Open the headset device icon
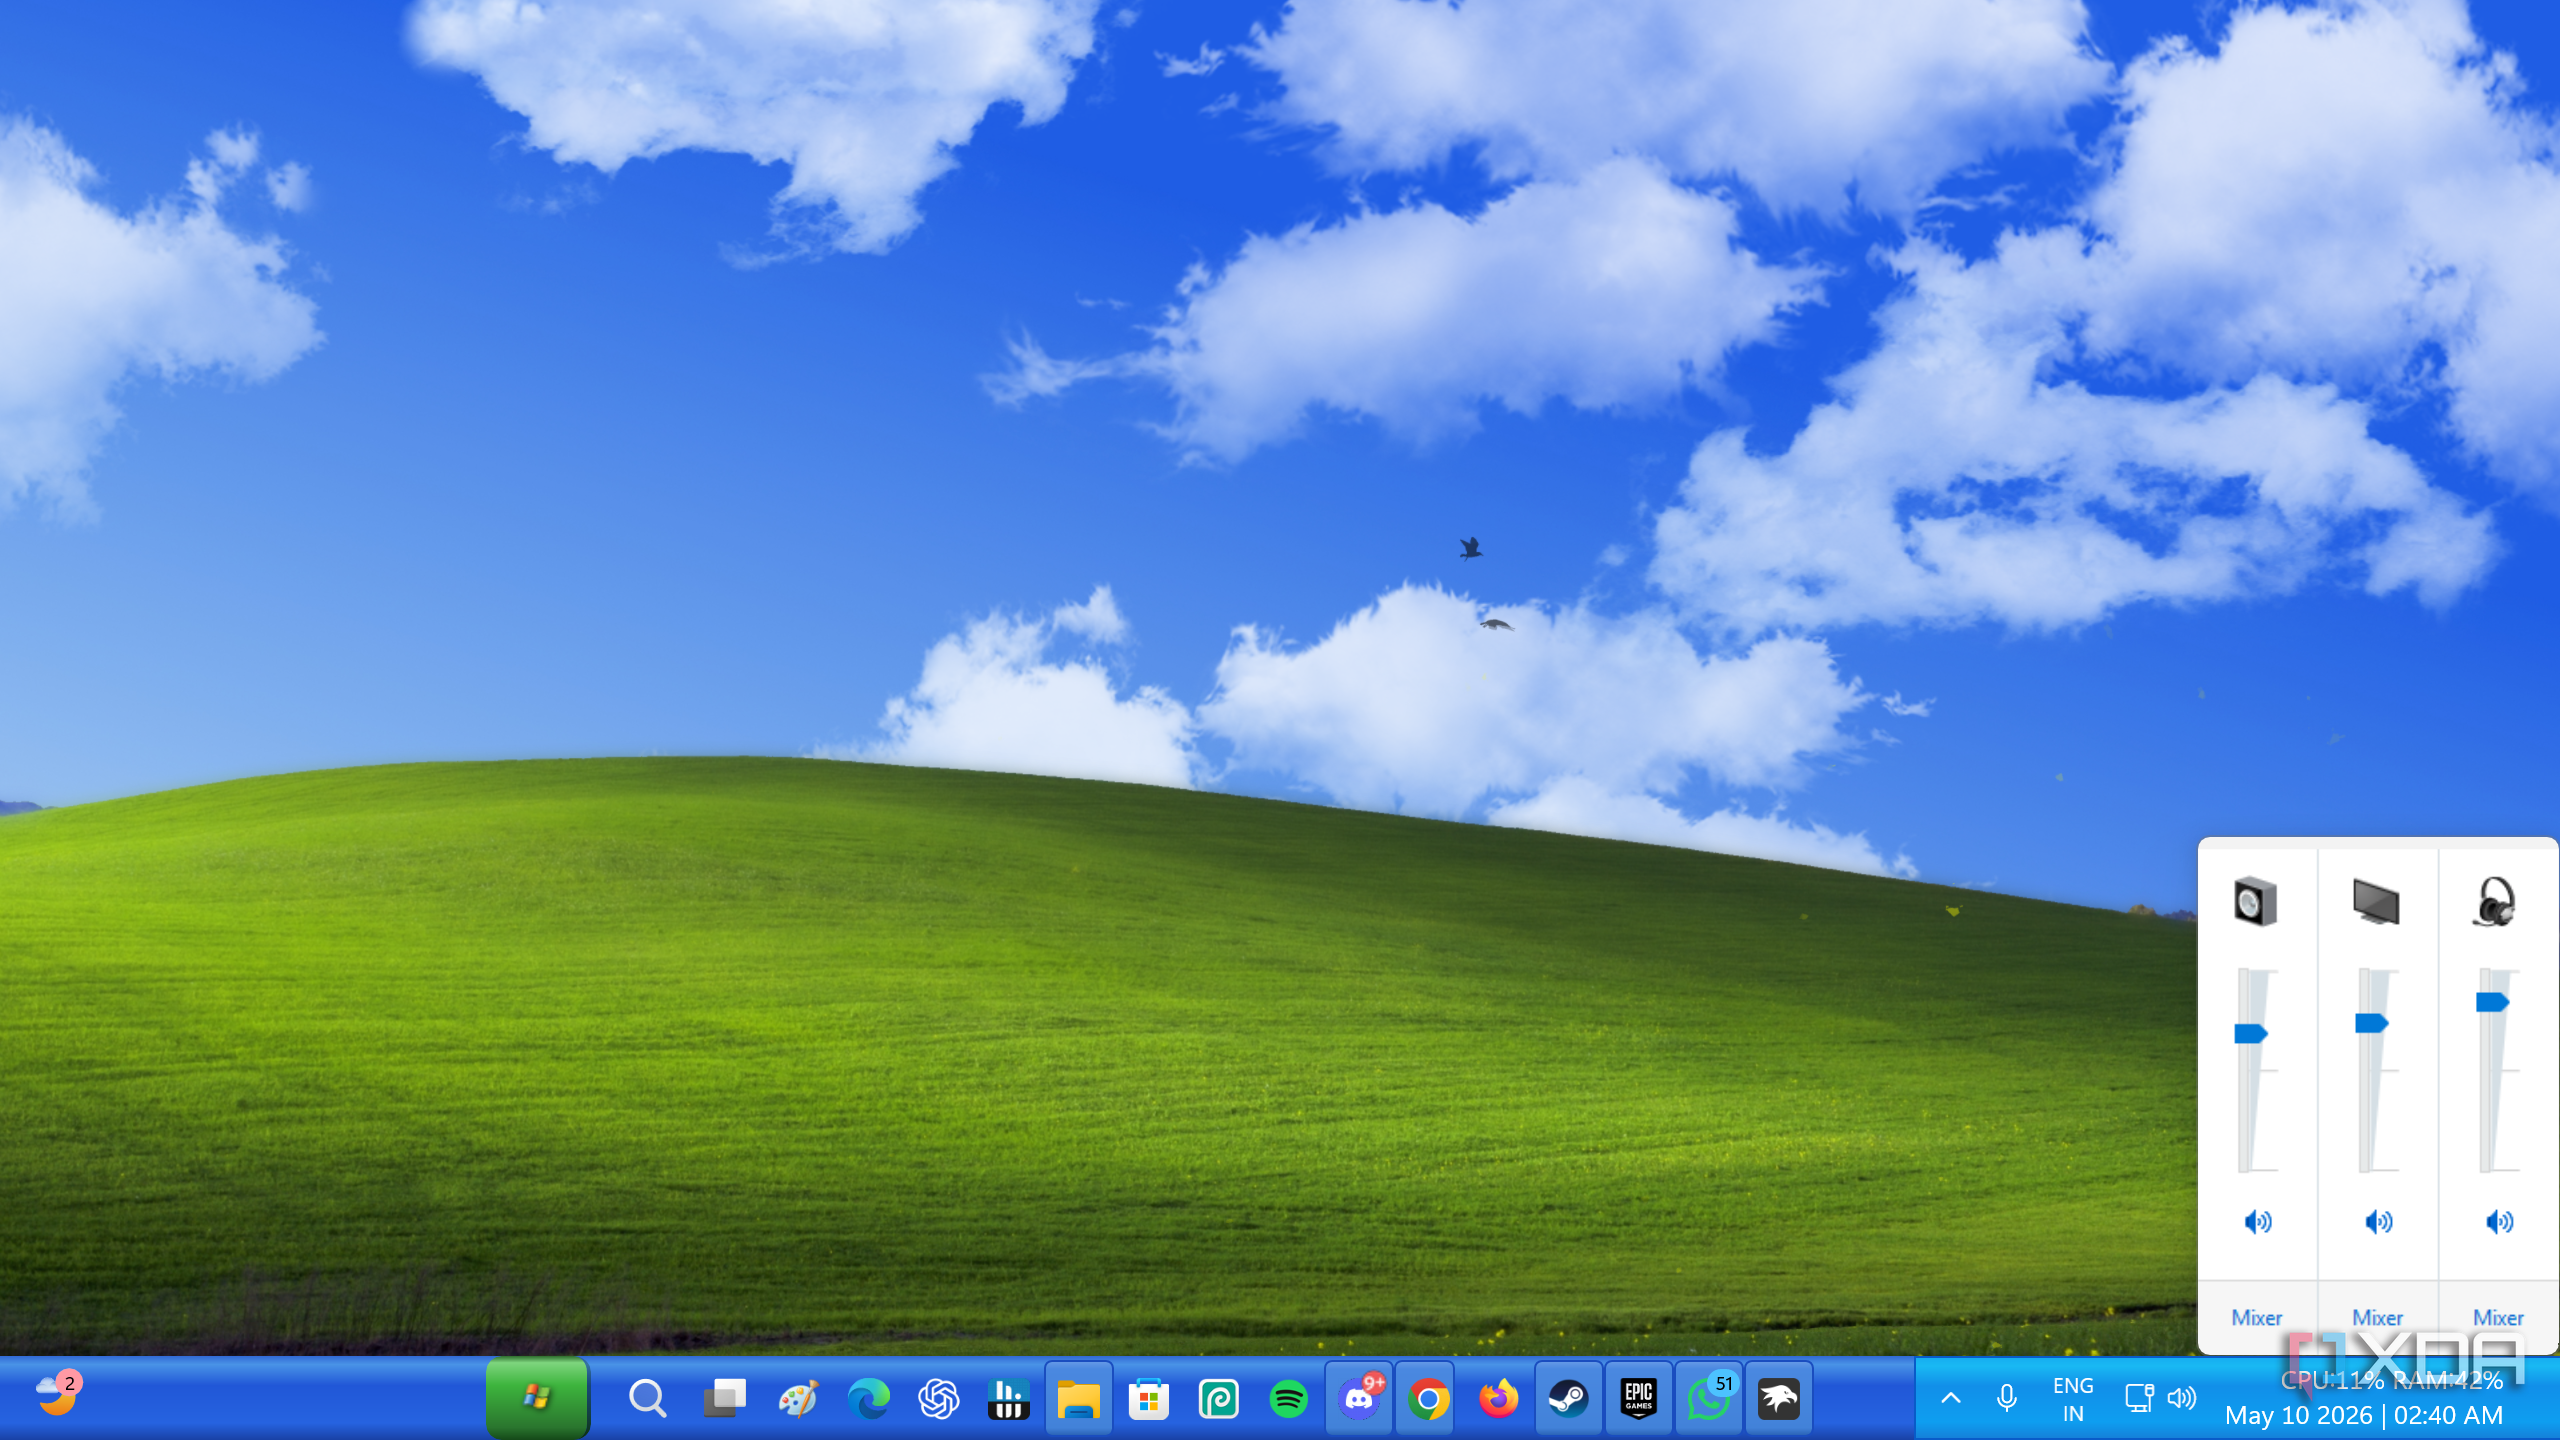This screenshot has height=1440, width=2560. [x=2496, y=901]
